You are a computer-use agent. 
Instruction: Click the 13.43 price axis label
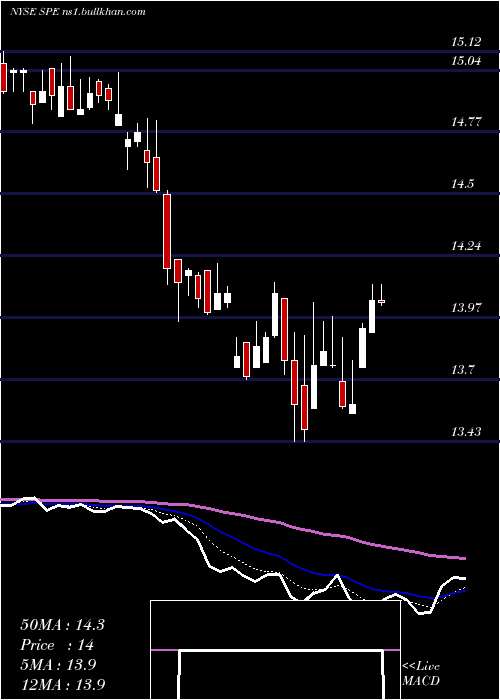(x=466, y=432)
